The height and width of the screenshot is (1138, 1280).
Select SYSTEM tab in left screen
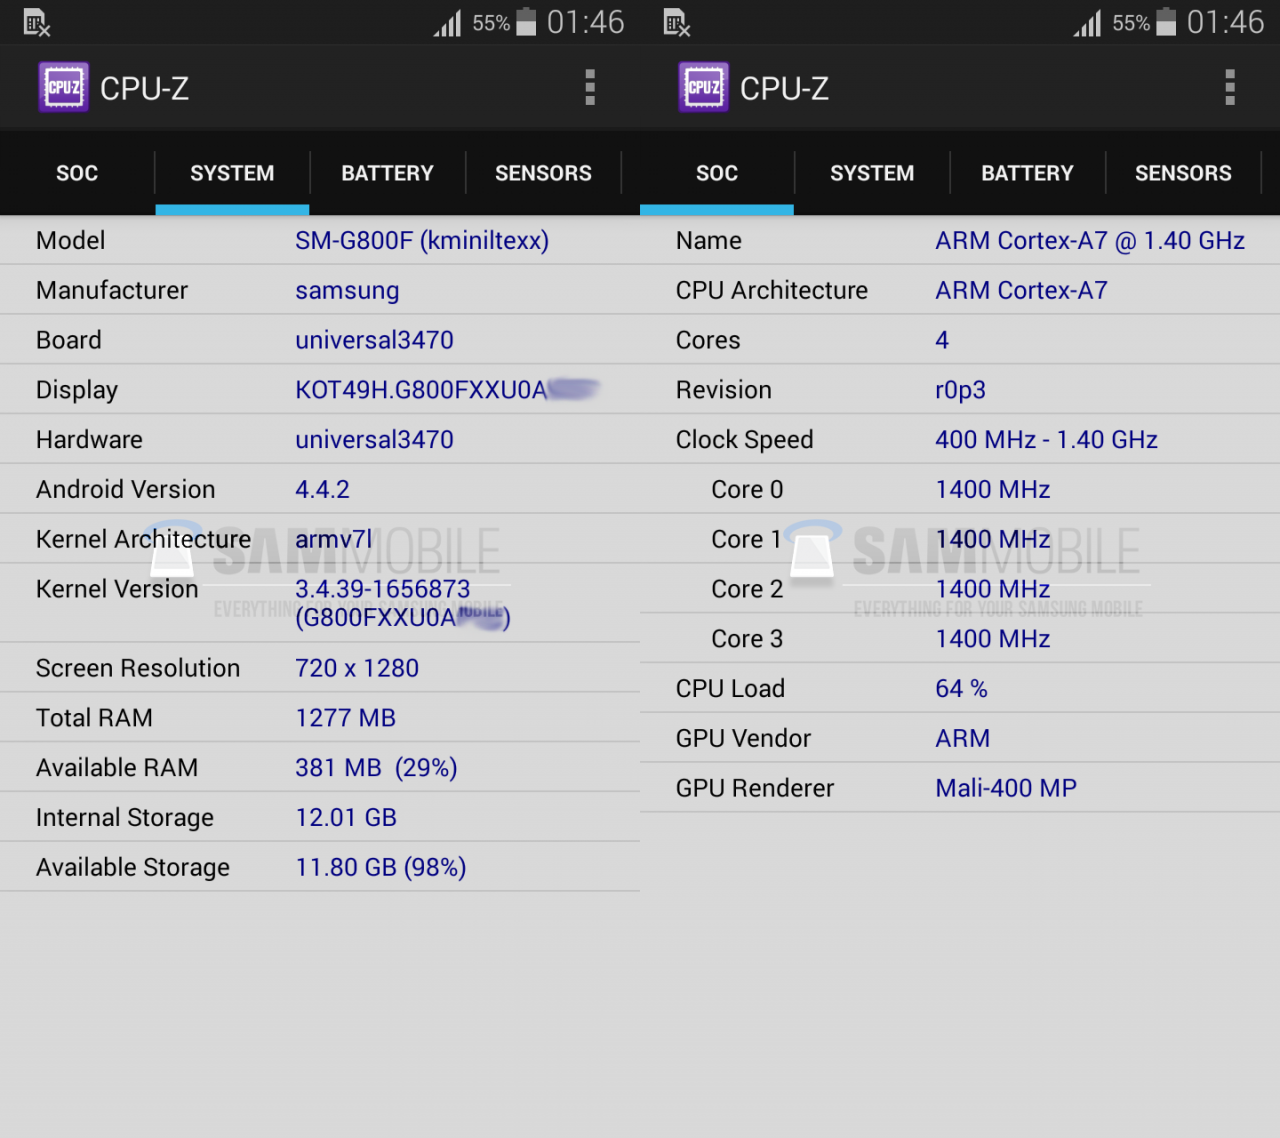pos(232,173)
